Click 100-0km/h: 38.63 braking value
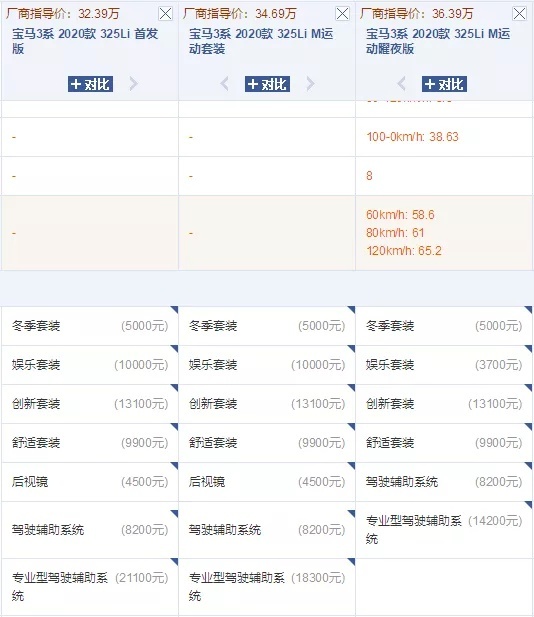 coord(412,137)
